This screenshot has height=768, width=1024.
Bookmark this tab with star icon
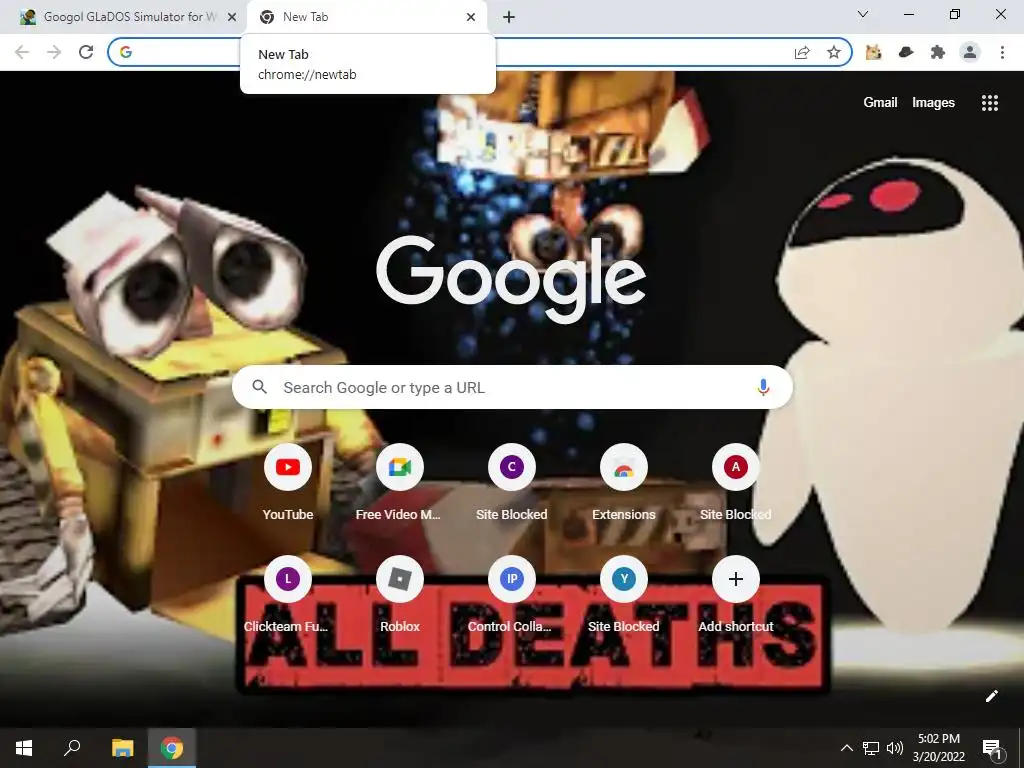tap(833, 52)
